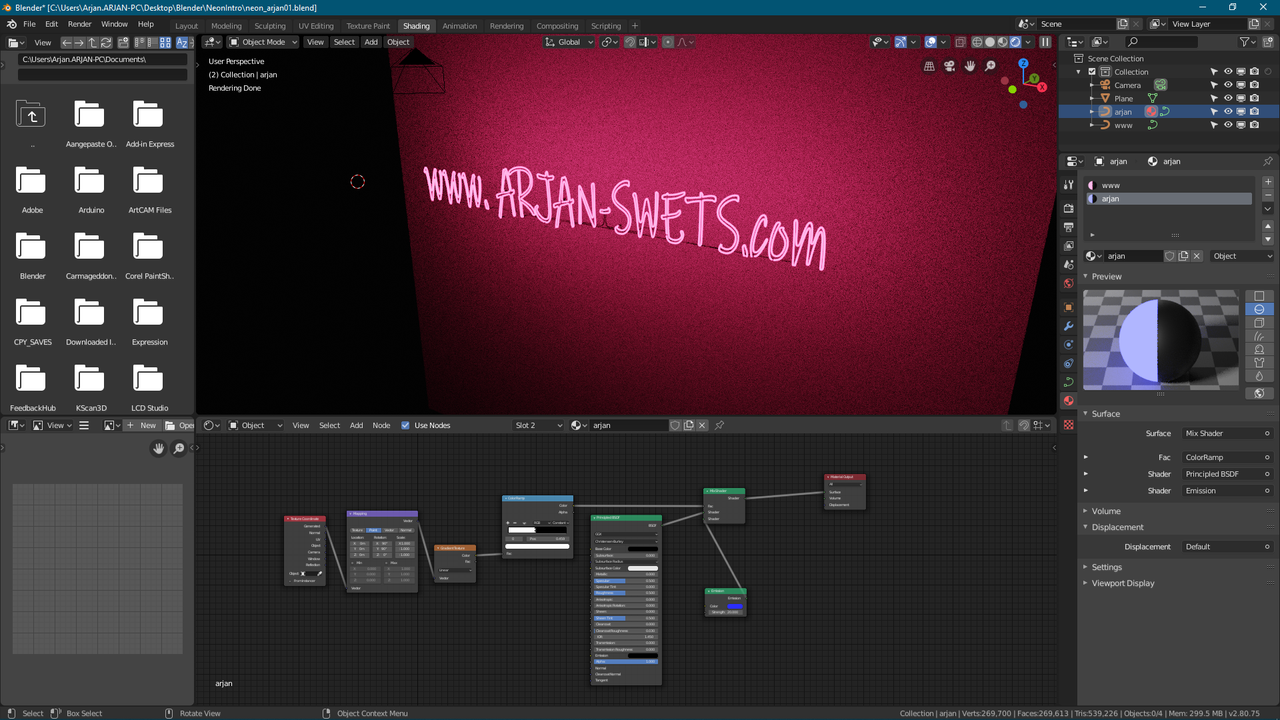
Task: Click the Emission shader field in Surface panel
Action: [1227, 491]
